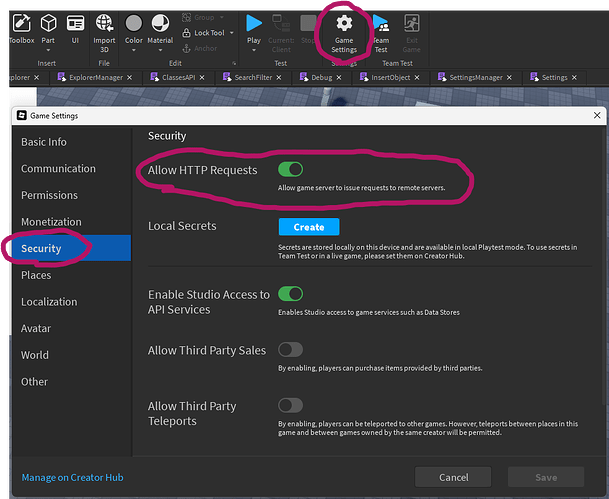Toggle Enable Studio Access to API Services
The height and width of the screenshot is (499, 609).
coord(291,294)
